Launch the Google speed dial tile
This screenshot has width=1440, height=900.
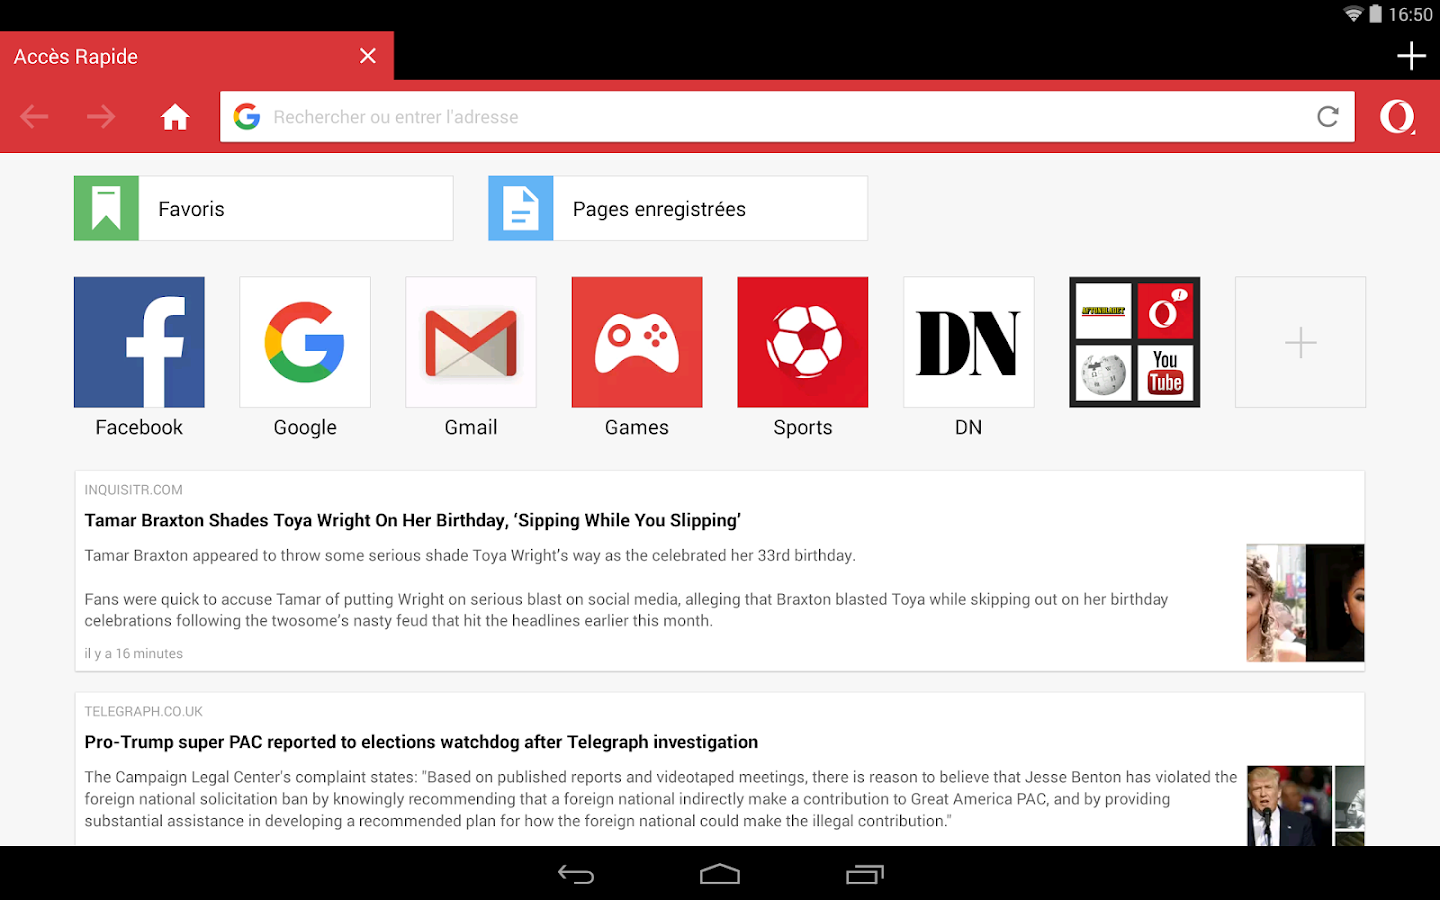point(305,342)
